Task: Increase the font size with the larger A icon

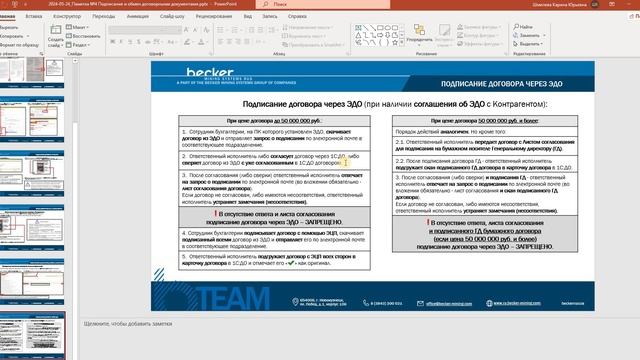Action: [x=186, y=30]
